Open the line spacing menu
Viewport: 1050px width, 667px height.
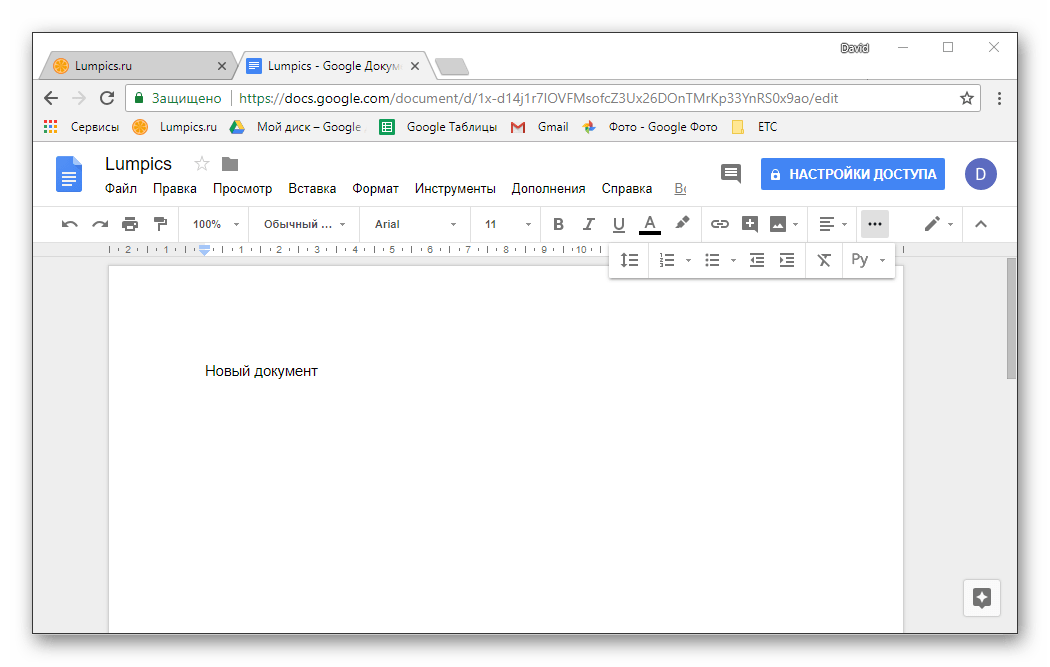pyautogui.click(x=629, y=261)
